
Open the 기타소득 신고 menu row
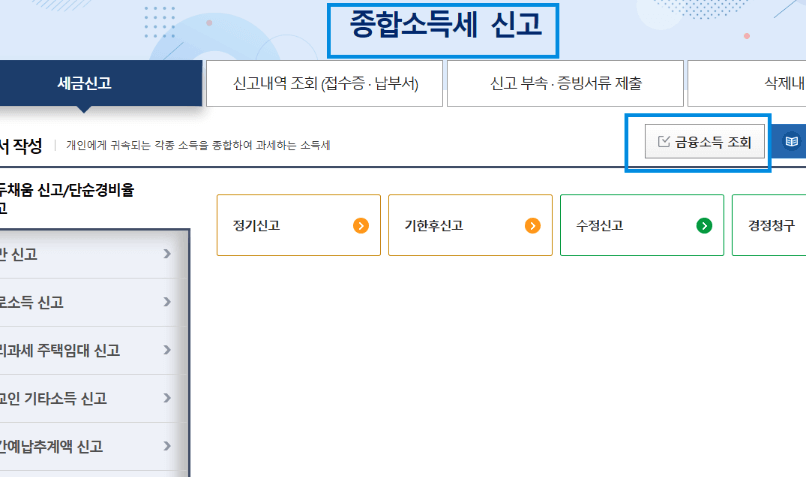tap(93, 398)
